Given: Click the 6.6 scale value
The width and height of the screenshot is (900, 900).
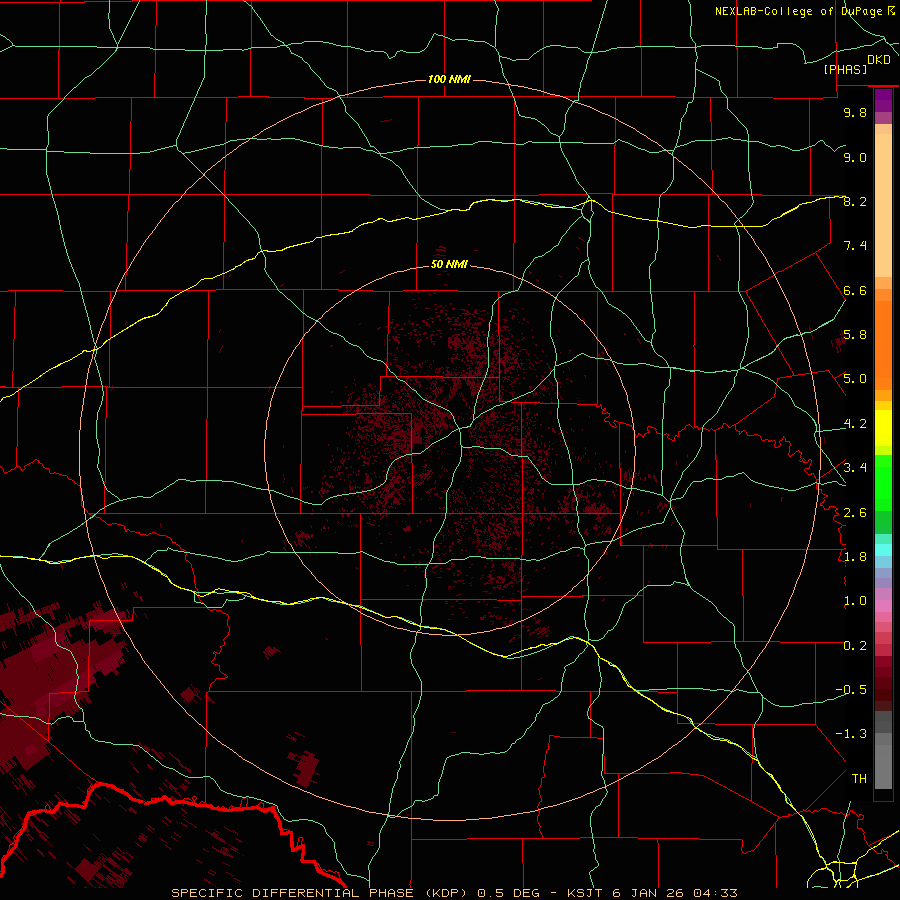Looking at the screenshot, I should [x=855, y=290].
